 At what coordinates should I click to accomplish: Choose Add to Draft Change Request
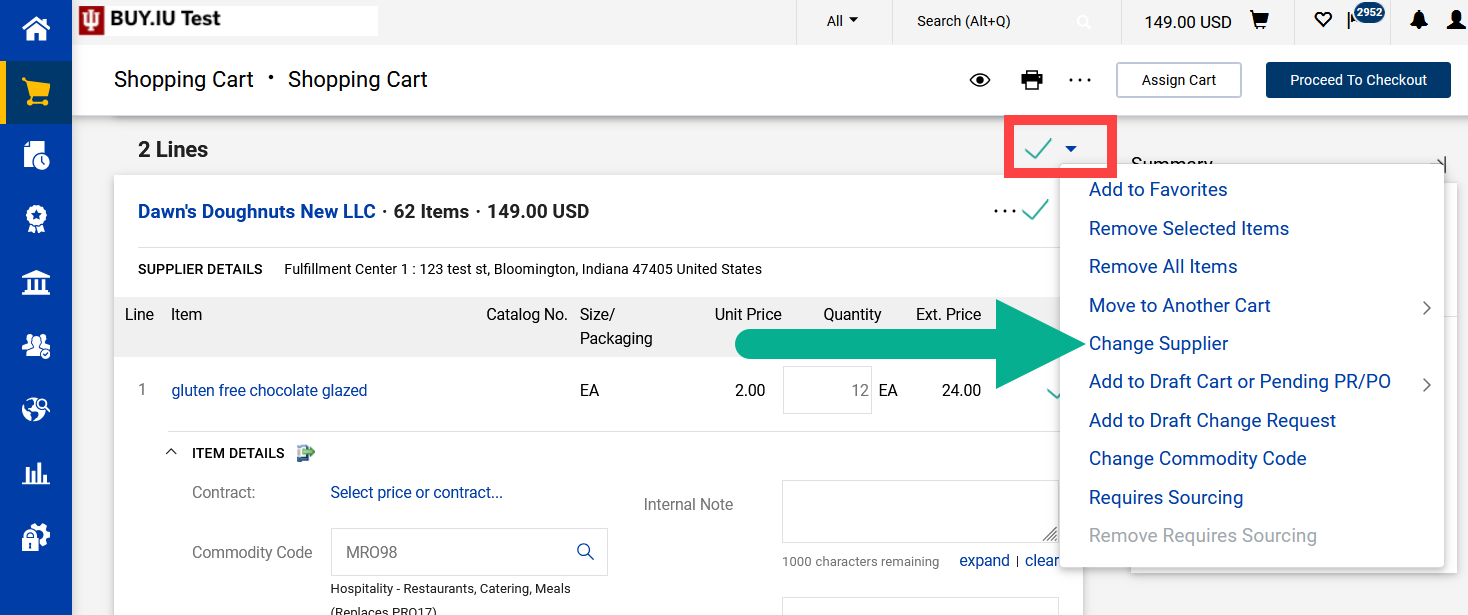point(1212,421)
